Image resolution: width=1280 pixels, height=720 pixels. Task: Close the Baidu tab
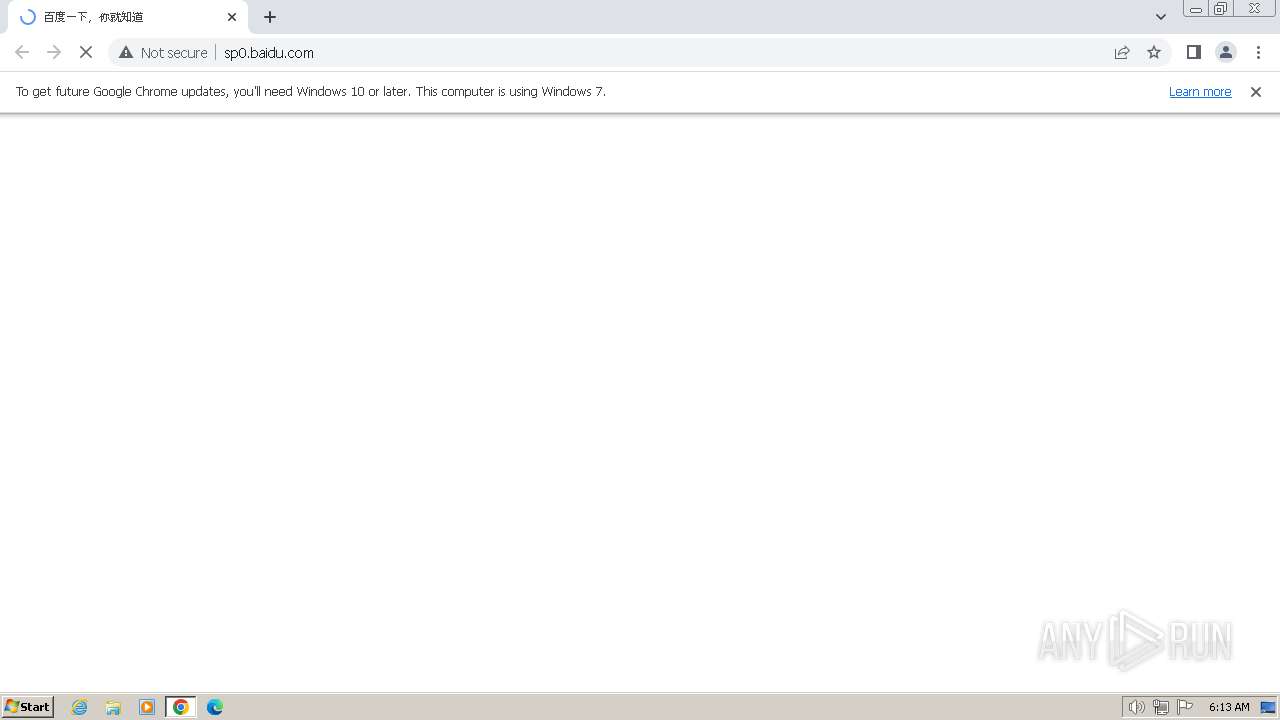232,17
